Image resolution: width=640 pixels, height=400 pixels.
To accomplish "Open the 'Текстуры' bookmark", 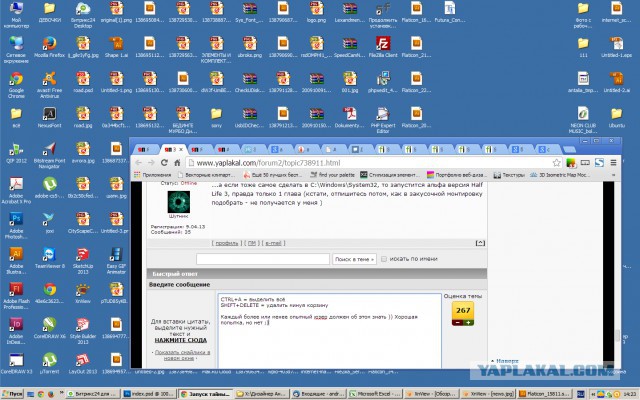I will [x=509, y=175].
